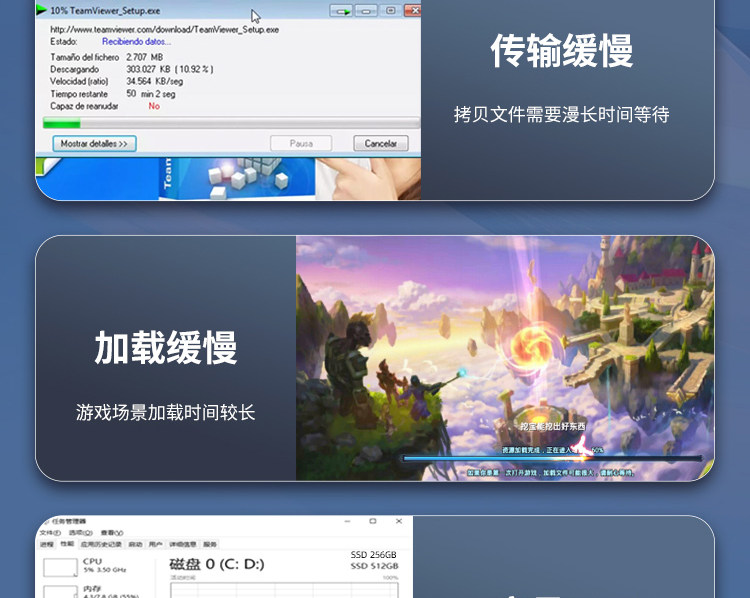Click the Pausa button in the download dialog
Screen dimensions: 750x598
301,144
